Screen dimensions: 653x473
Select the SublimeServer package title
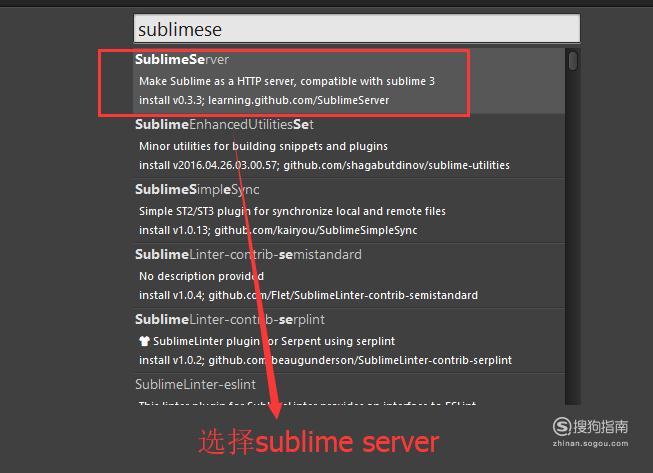click(182, 60)
